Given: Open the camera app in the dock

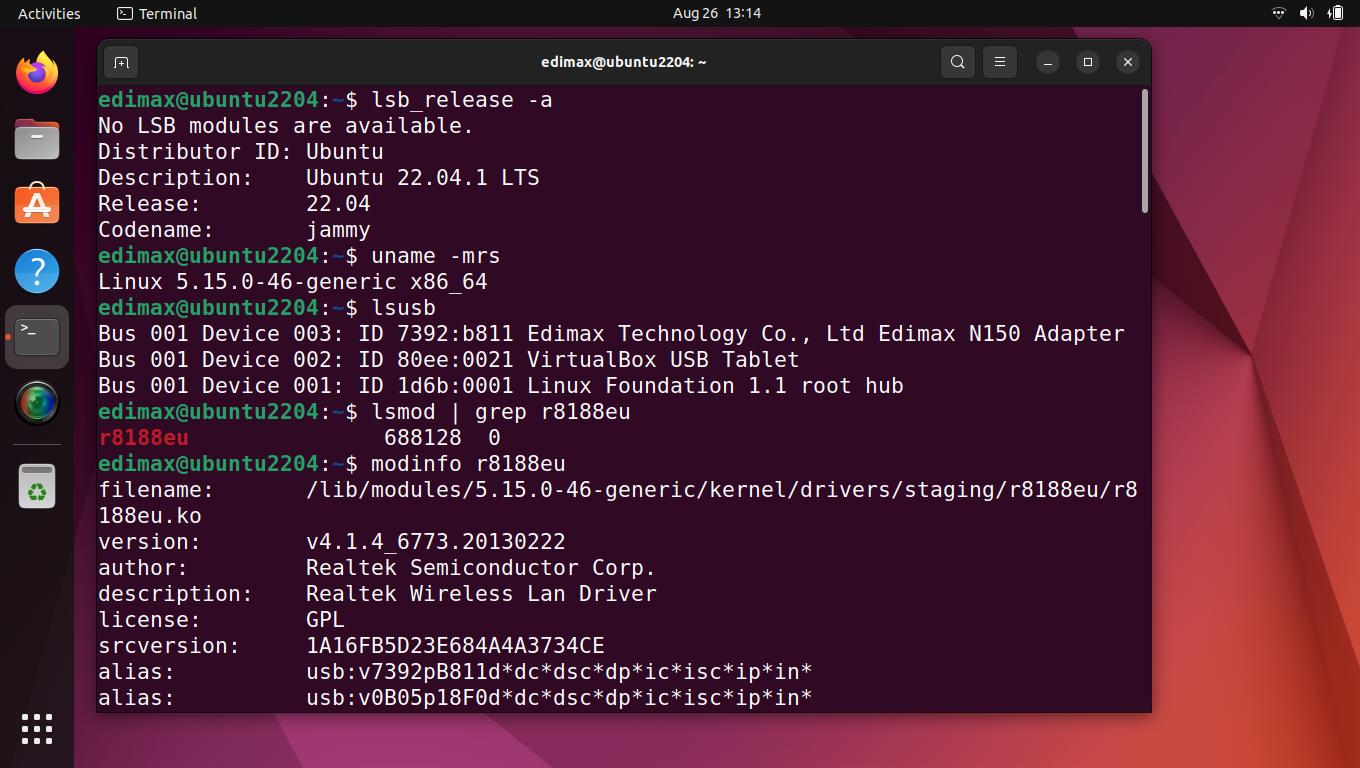Looking at the screenshot, I should [37, 403].
